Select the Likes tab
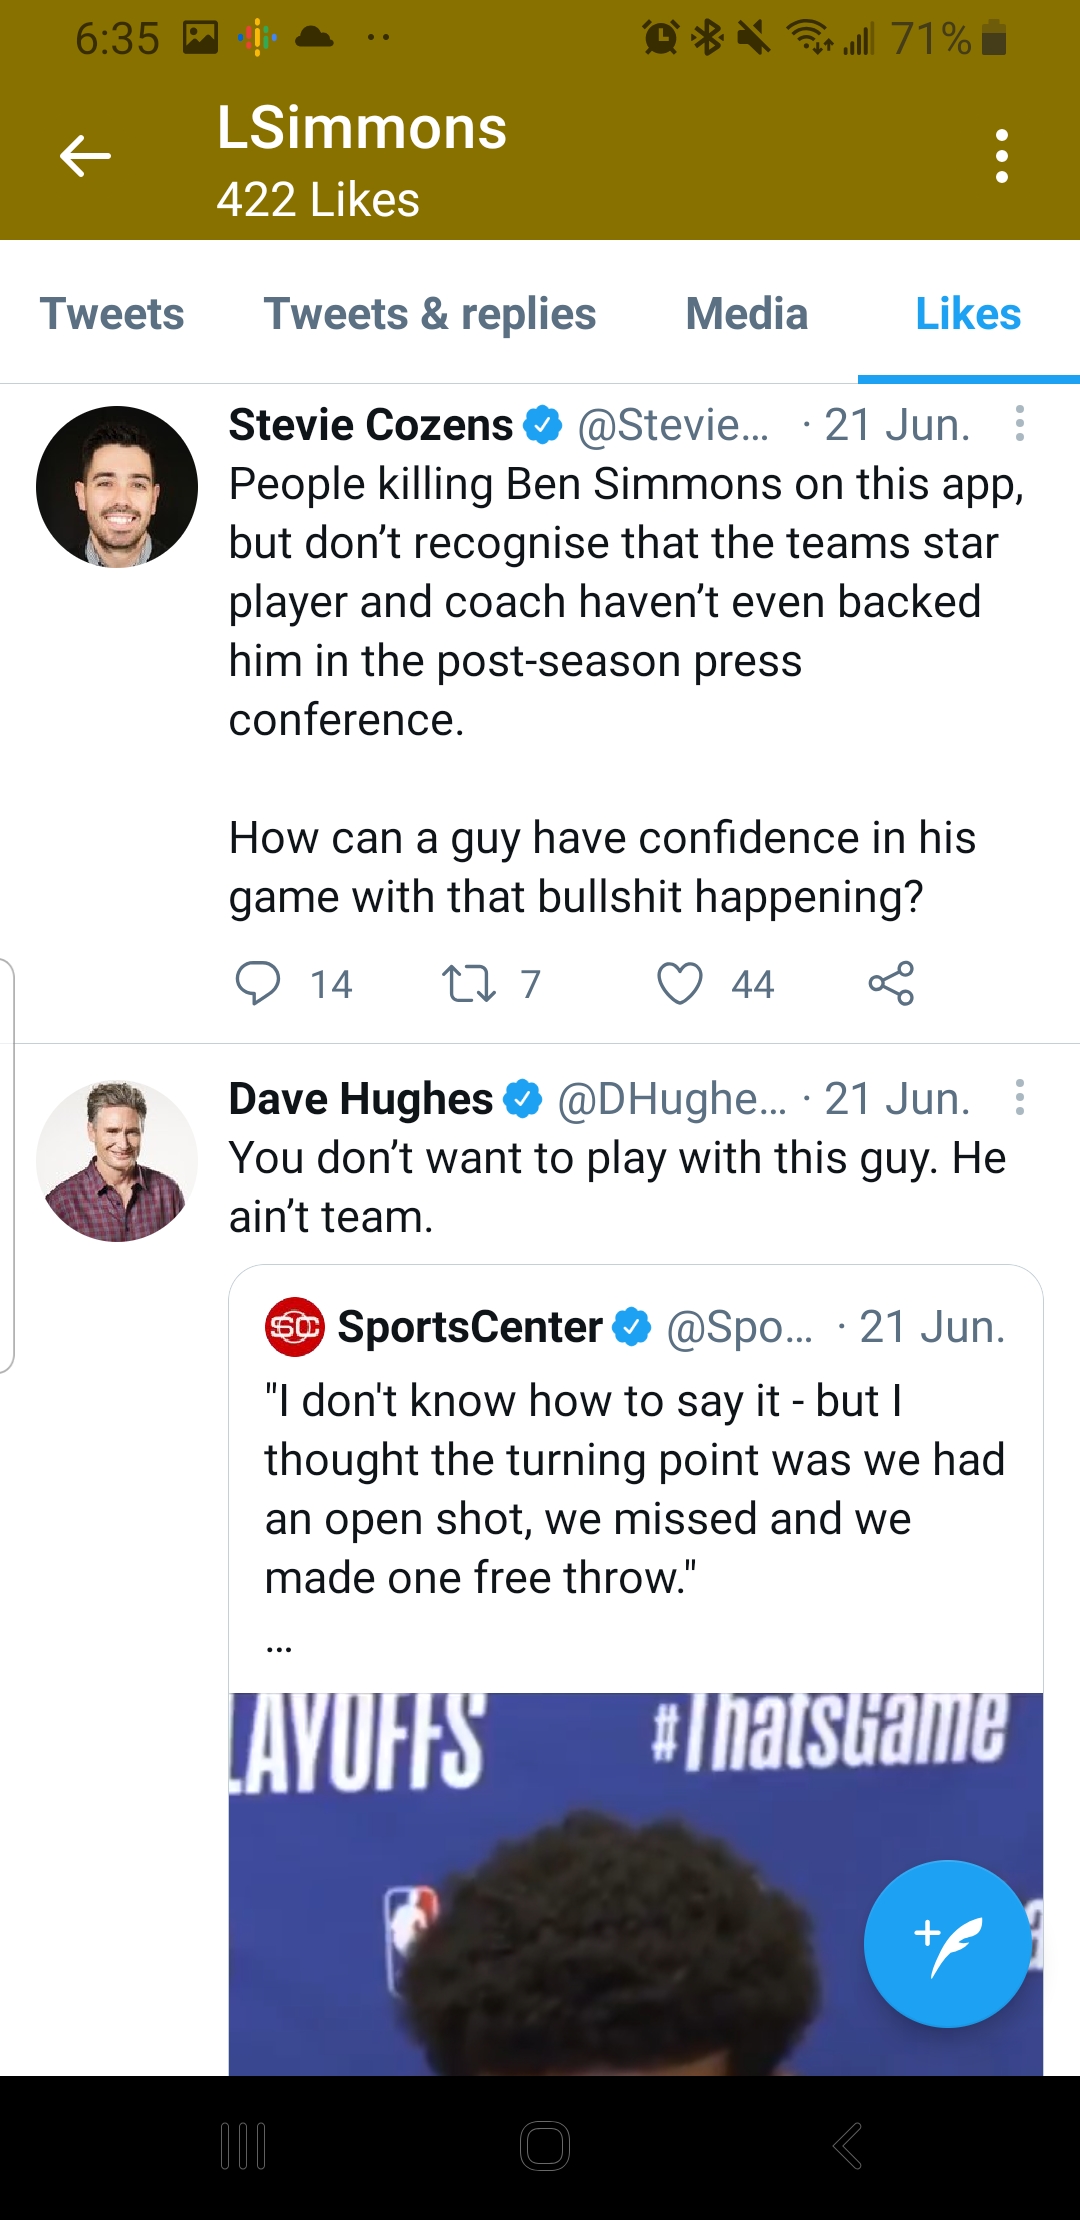Screen dimensions: 1080x2220 point(968,314)
